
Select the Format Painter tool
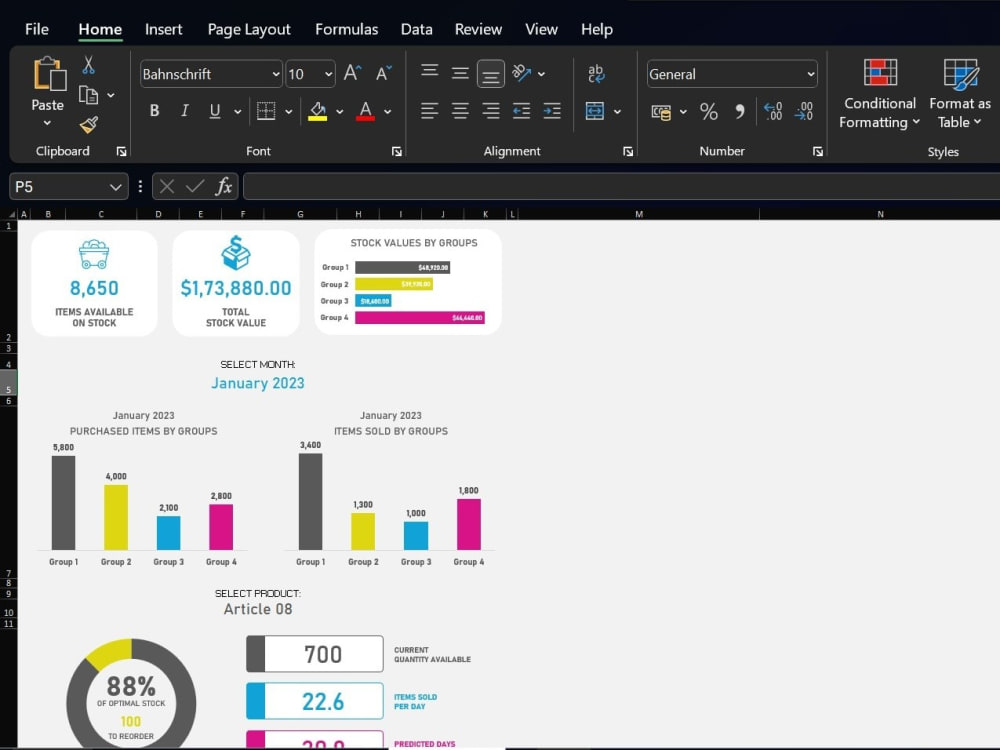(x=90, y=123)
